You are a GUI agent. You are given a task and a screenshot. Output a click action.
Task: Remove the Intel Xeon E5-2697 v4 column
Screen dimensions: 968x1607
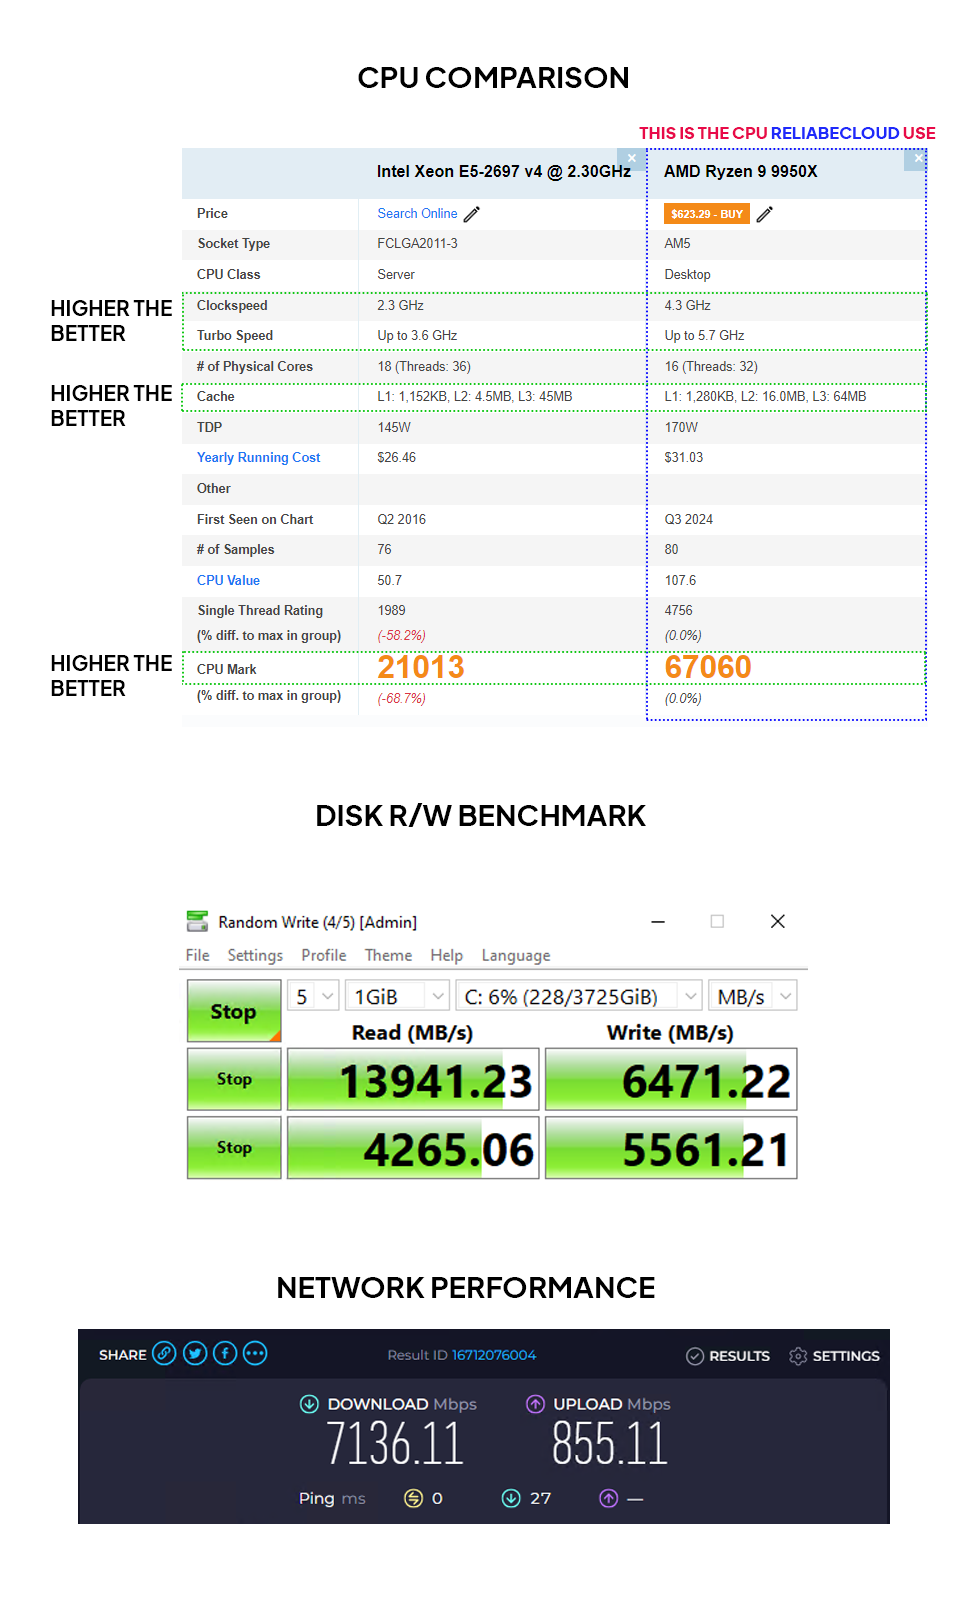(631, 158)
